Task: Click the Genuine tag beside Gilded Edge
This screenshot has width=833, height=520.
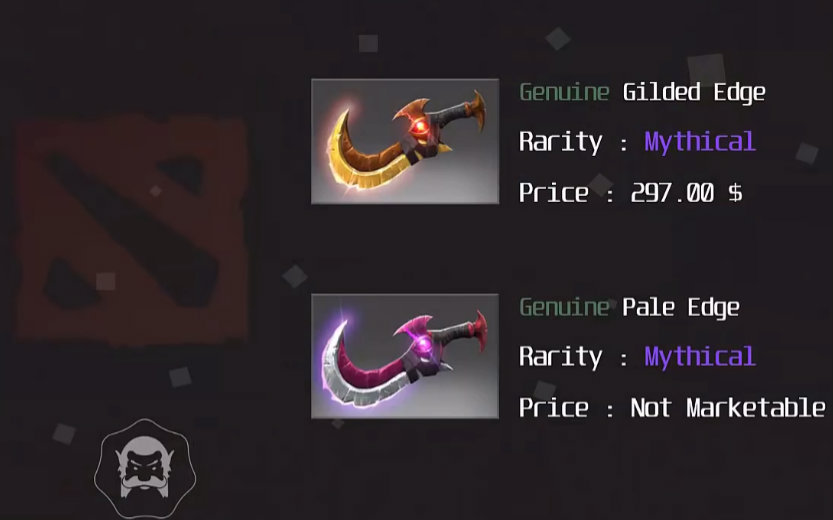Action: click(564, 92)
